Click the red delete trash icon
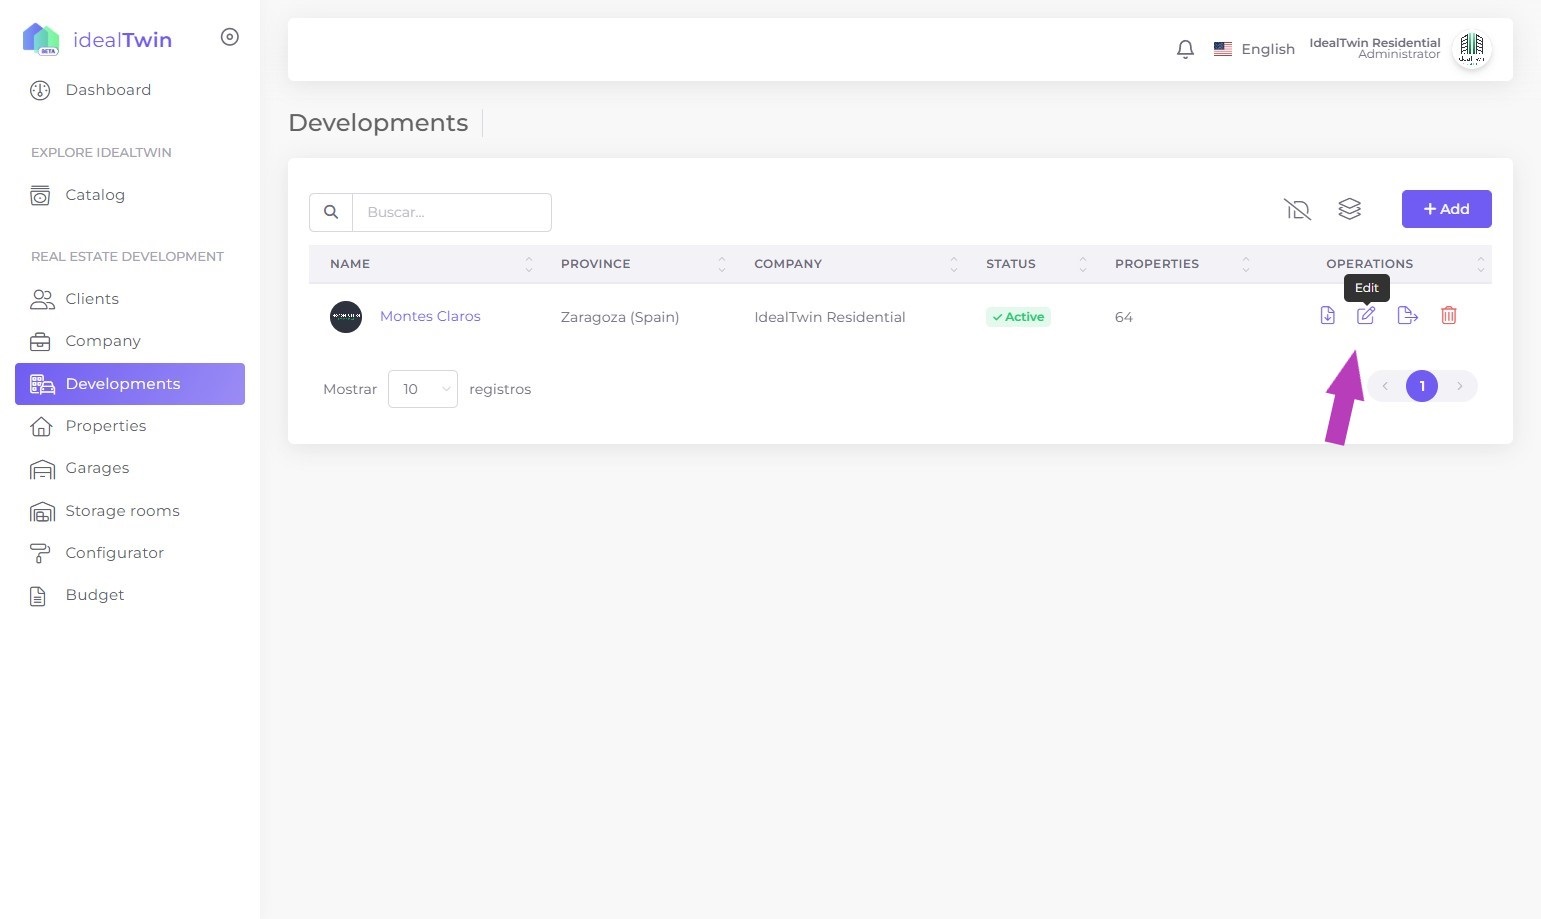The width and height of the screenshot is (1541, 919). (x=1448, y=316)
